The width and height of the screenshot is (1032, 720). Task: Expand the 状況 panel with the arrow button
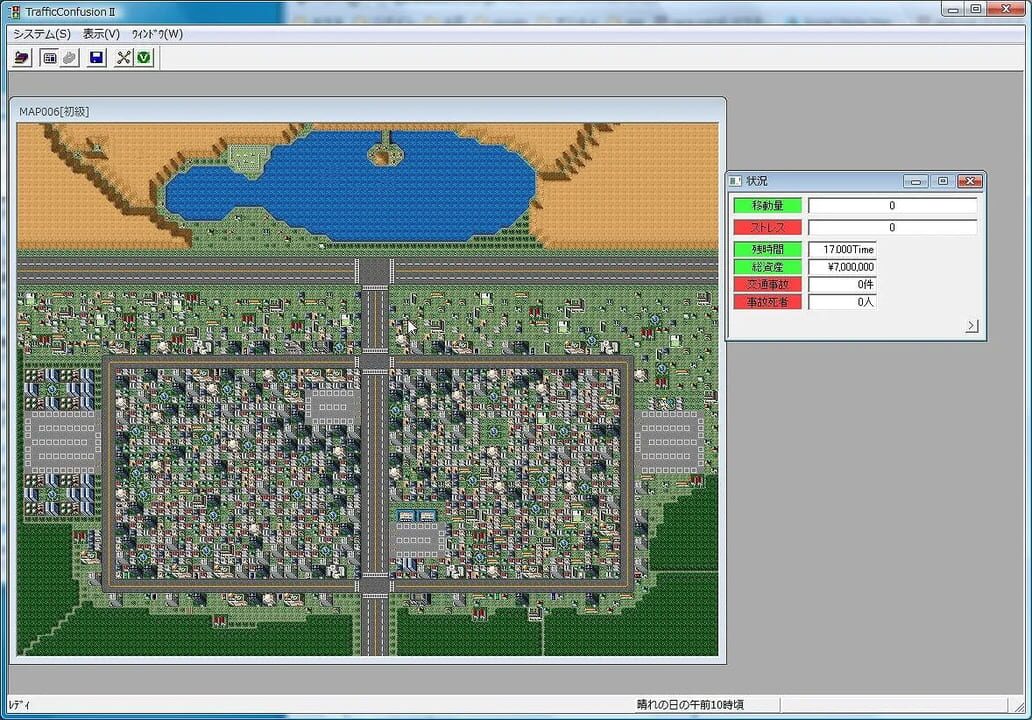pos(972,325)
